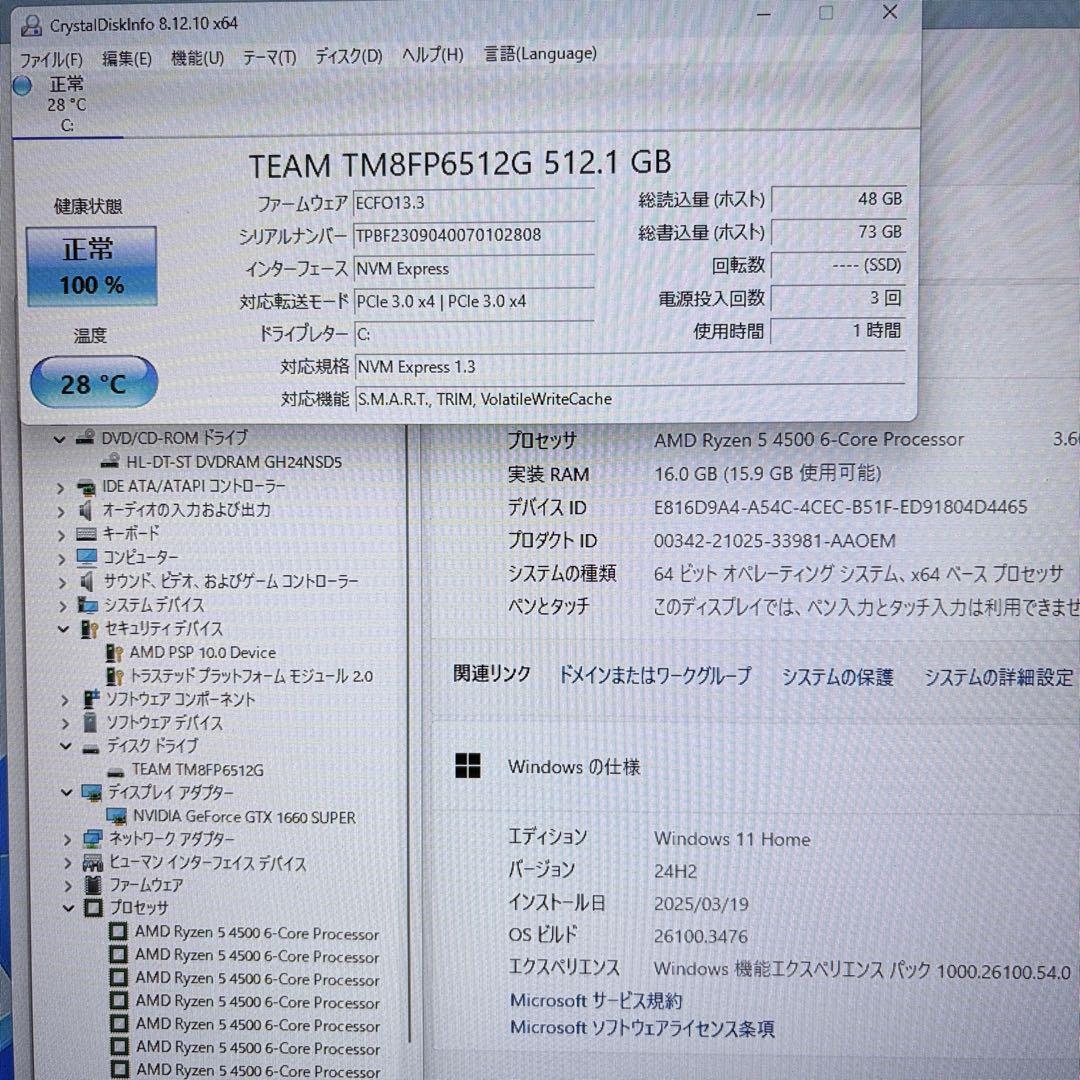Click the firmware field ECFO13.3
This screenshot has height=1080, width=1080.
point(473,203)
